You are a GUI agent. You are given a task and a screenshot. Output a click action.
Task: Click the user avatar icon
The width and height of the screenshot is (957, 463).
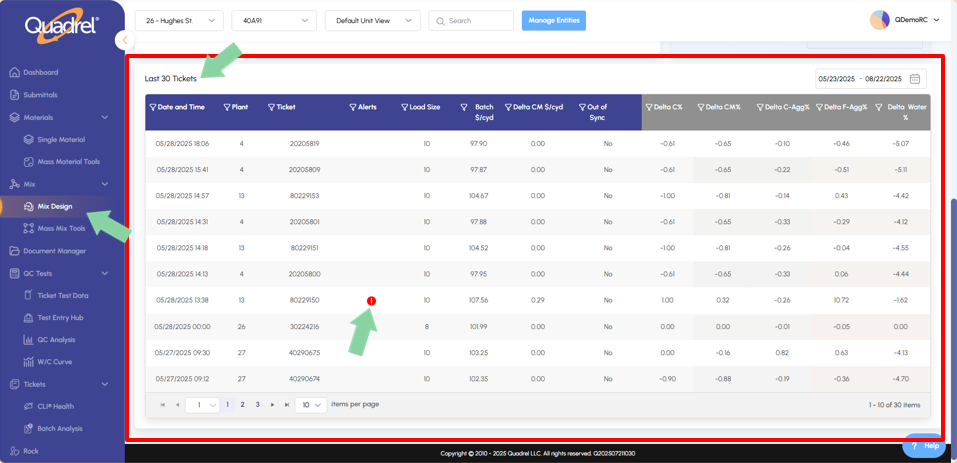coord(879,20)
